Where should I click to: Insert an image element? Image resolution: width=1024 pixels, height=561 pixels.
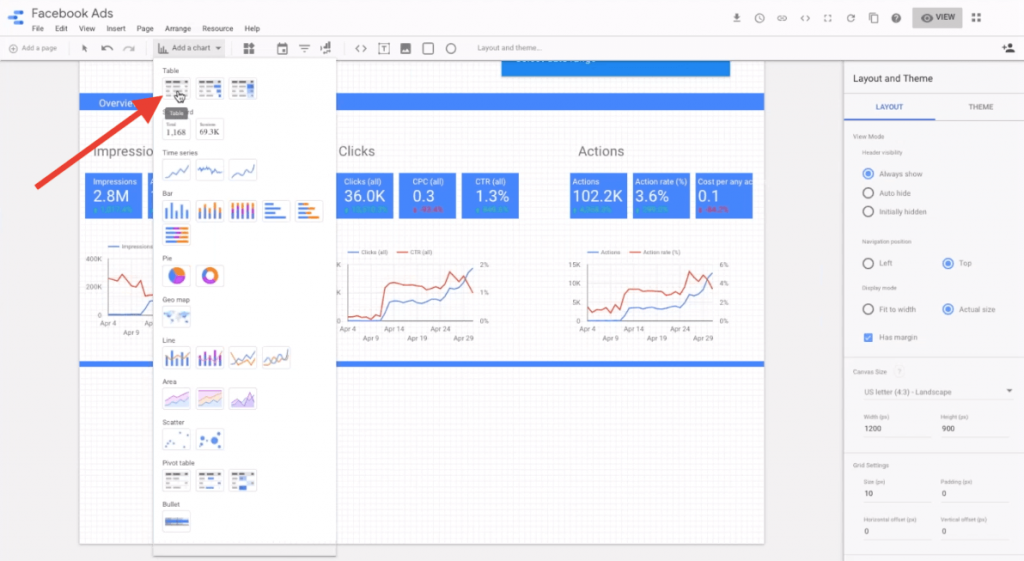[x=406, y=48]
